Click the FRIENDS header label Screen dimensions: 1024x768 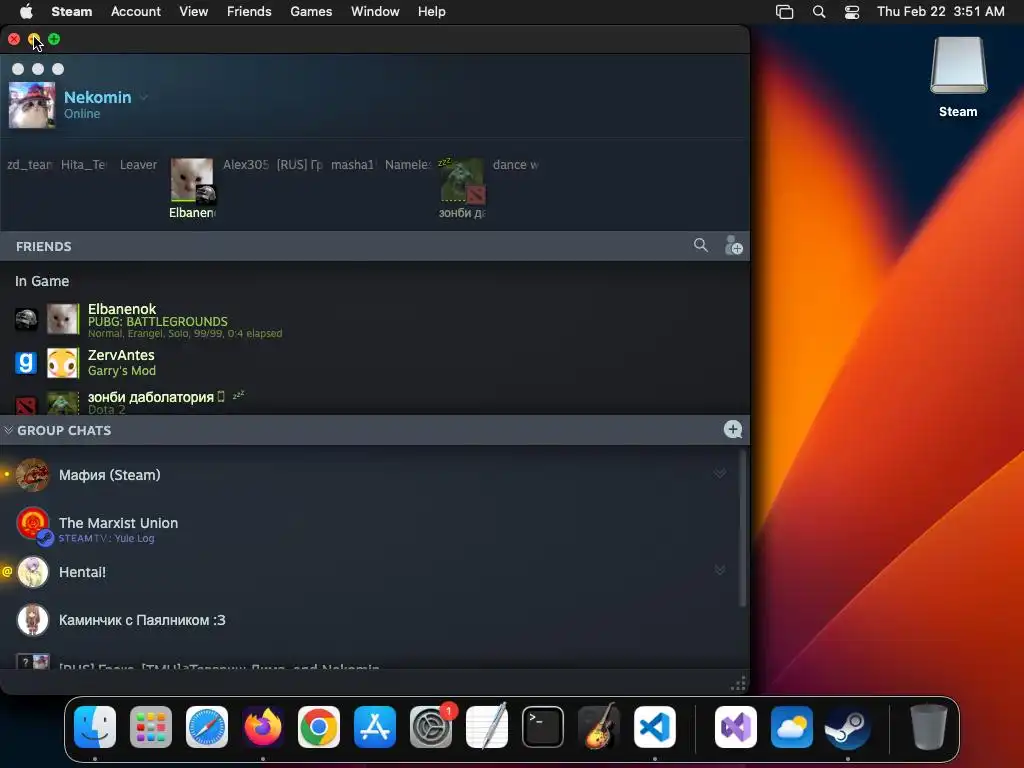tap(44, 246)
